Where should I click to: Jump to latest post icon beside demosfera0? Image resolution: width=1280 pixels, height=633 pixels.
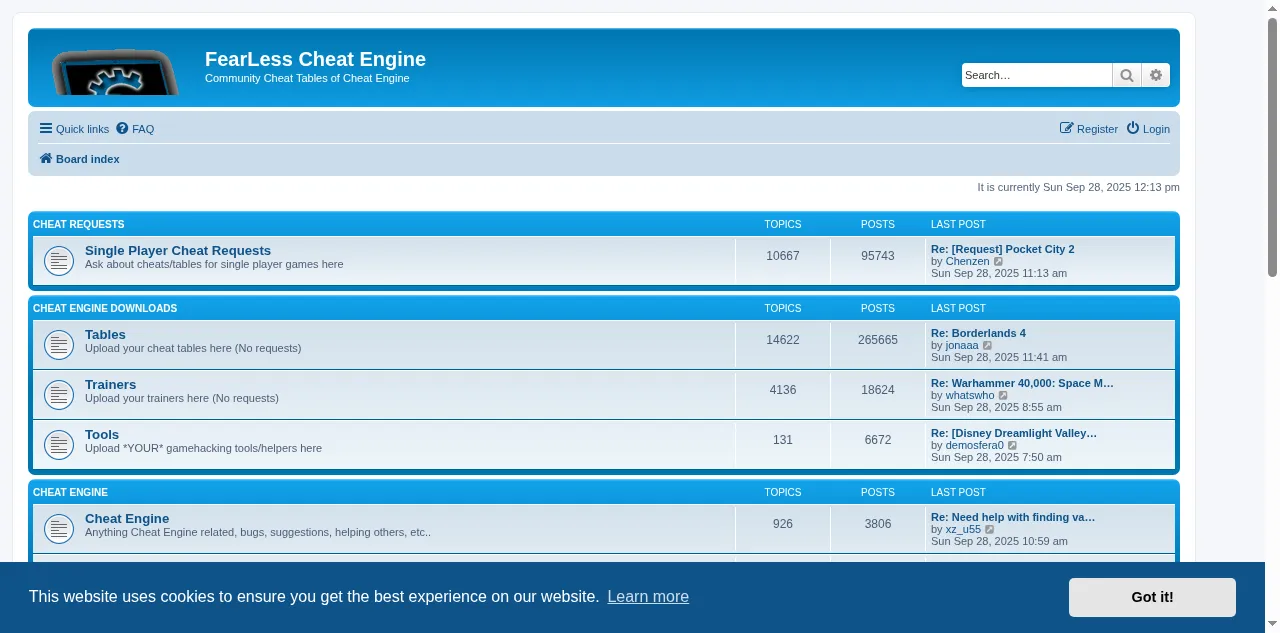(x=1013, y=446)
